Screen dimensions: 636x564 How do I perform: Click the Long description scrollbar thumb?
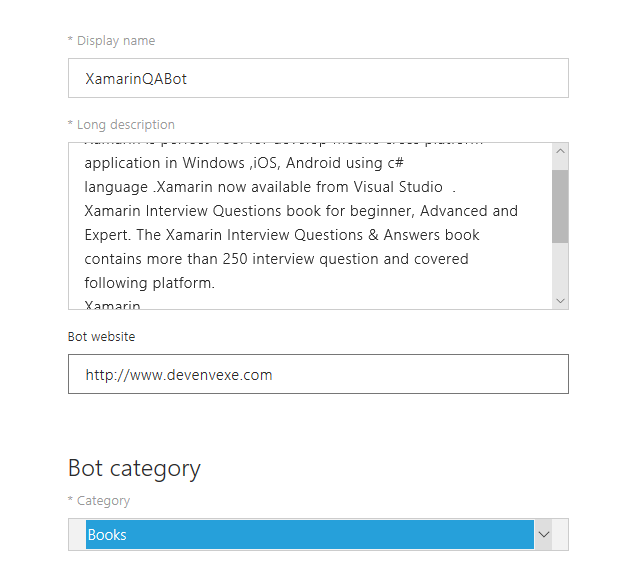560,205
